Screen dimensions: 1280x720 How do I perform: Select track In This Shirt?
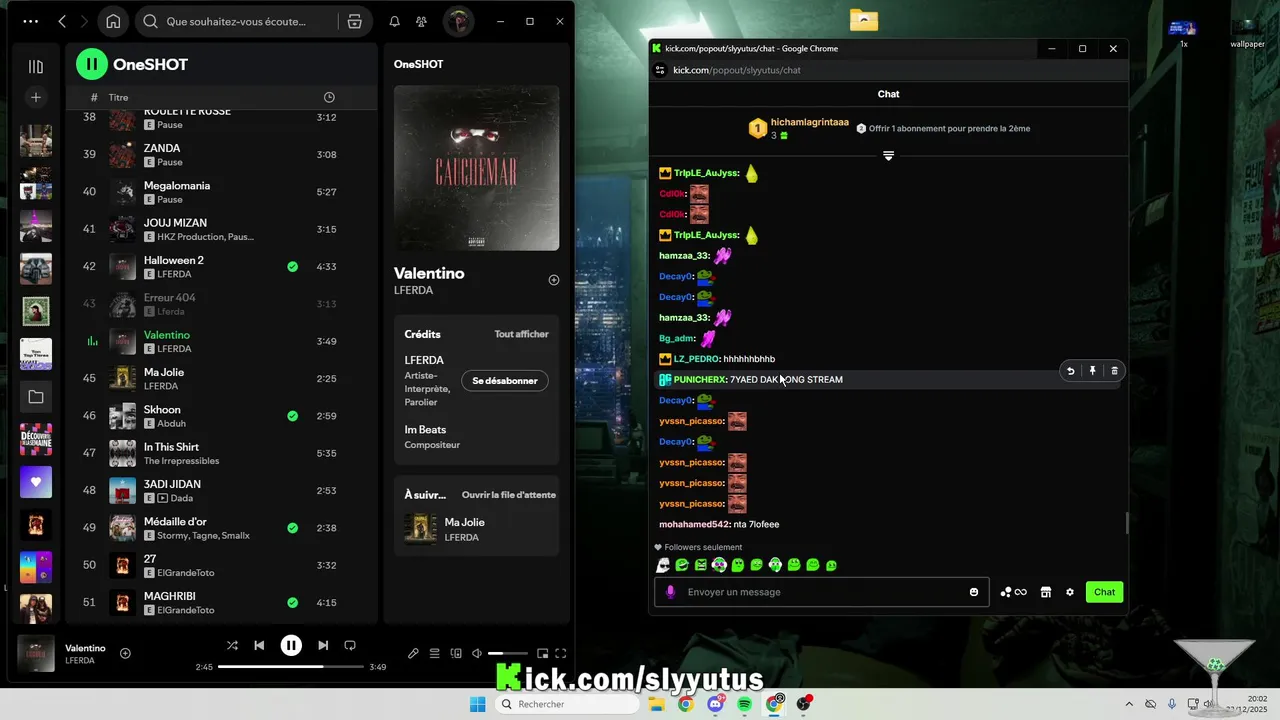coord(222,453)
